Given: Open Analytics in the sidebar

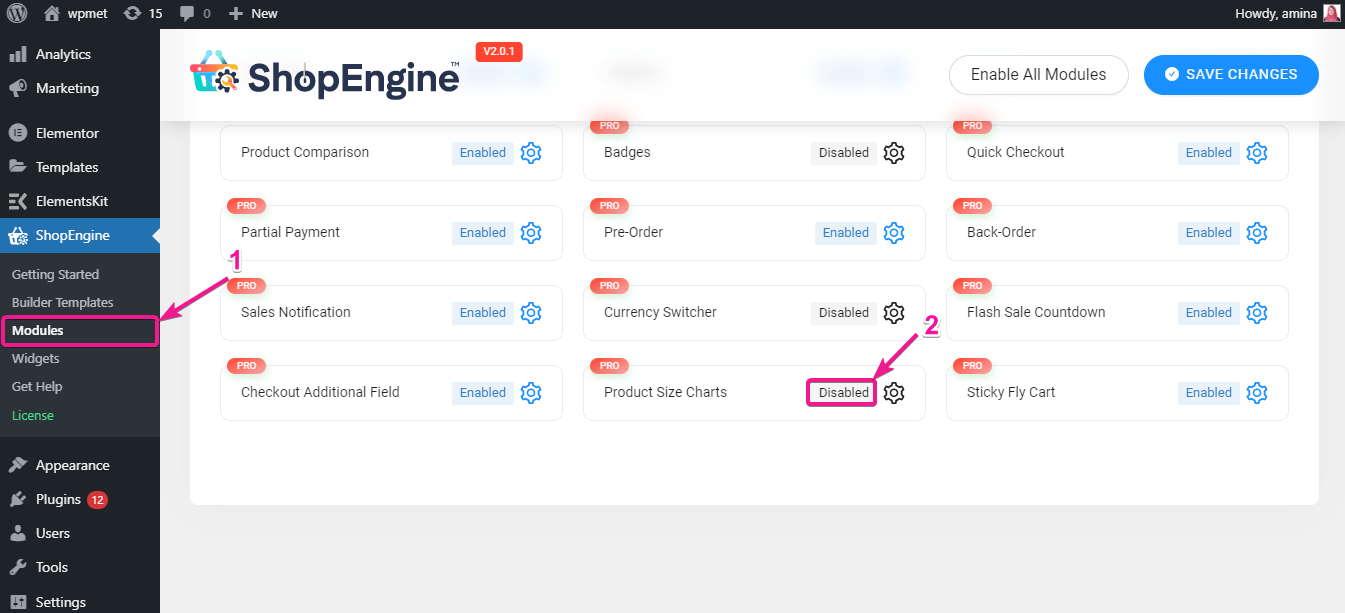Looking at the screenshot, I should click(x=80, y=54).
